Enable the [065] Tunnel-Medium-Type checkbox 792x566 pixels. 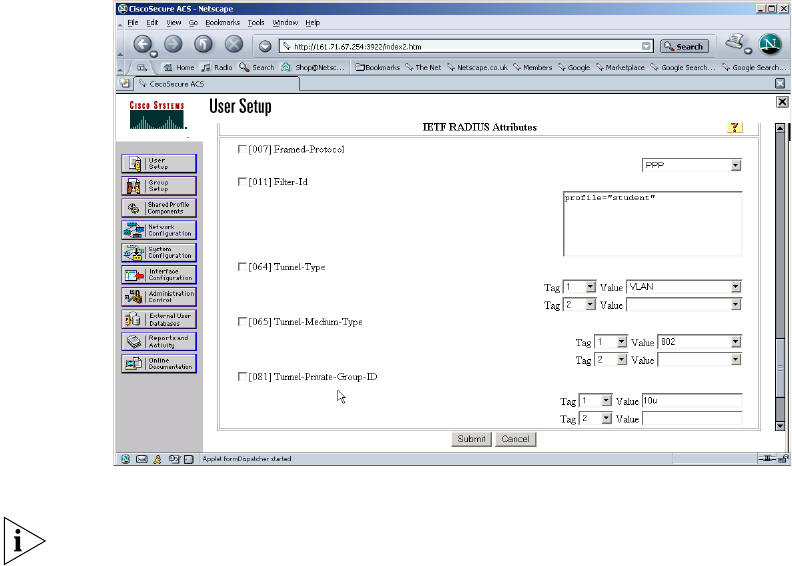pos(242,322)
